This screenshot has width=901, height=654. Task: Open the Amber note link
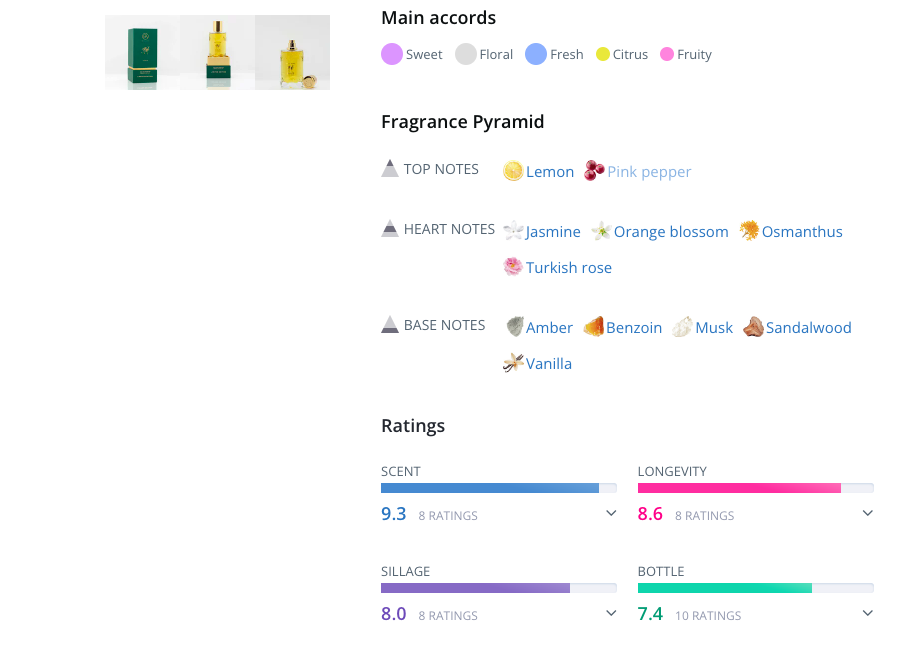[x=549, y=328]
